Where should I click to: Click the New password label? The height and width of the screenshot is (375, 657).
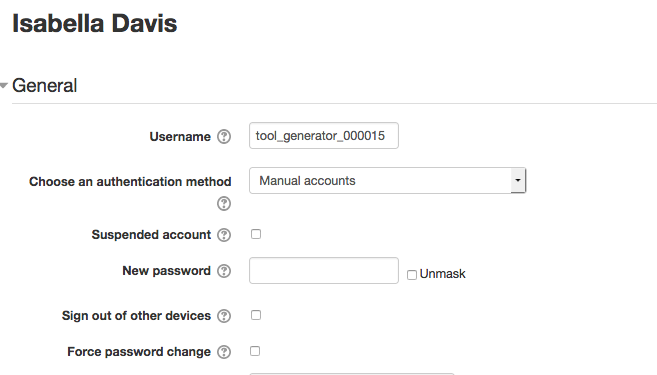[166, 271]
